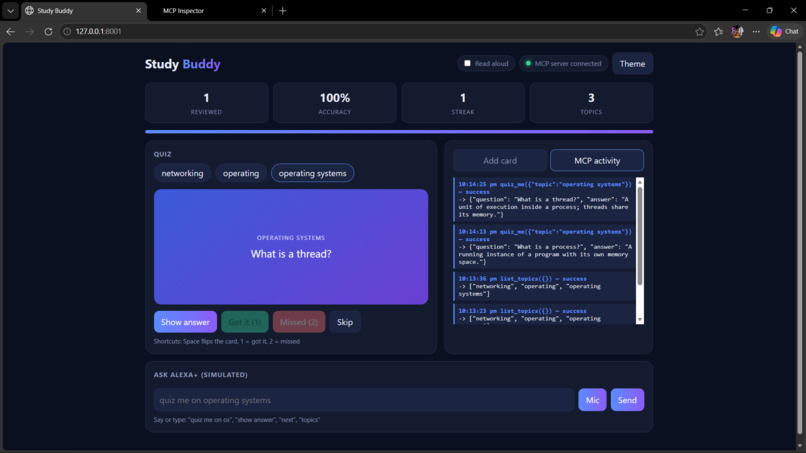The image size is (806, 453).
Task: Click the browser forward arrow
Action: click(29, 31)
